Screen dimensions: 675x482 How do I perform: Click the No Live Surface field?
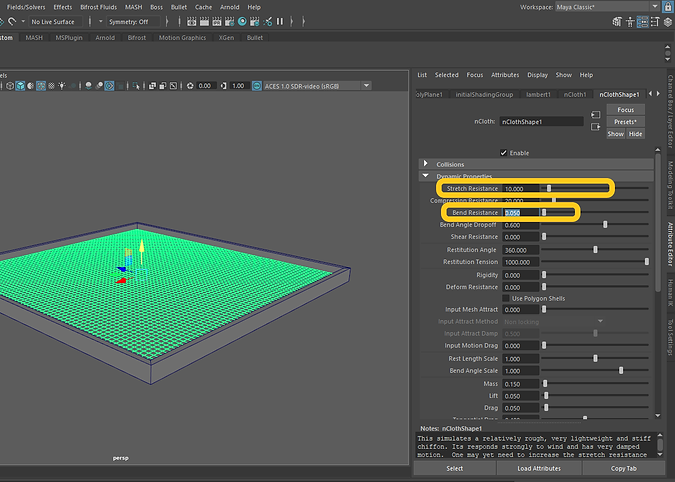click(56, 22)
